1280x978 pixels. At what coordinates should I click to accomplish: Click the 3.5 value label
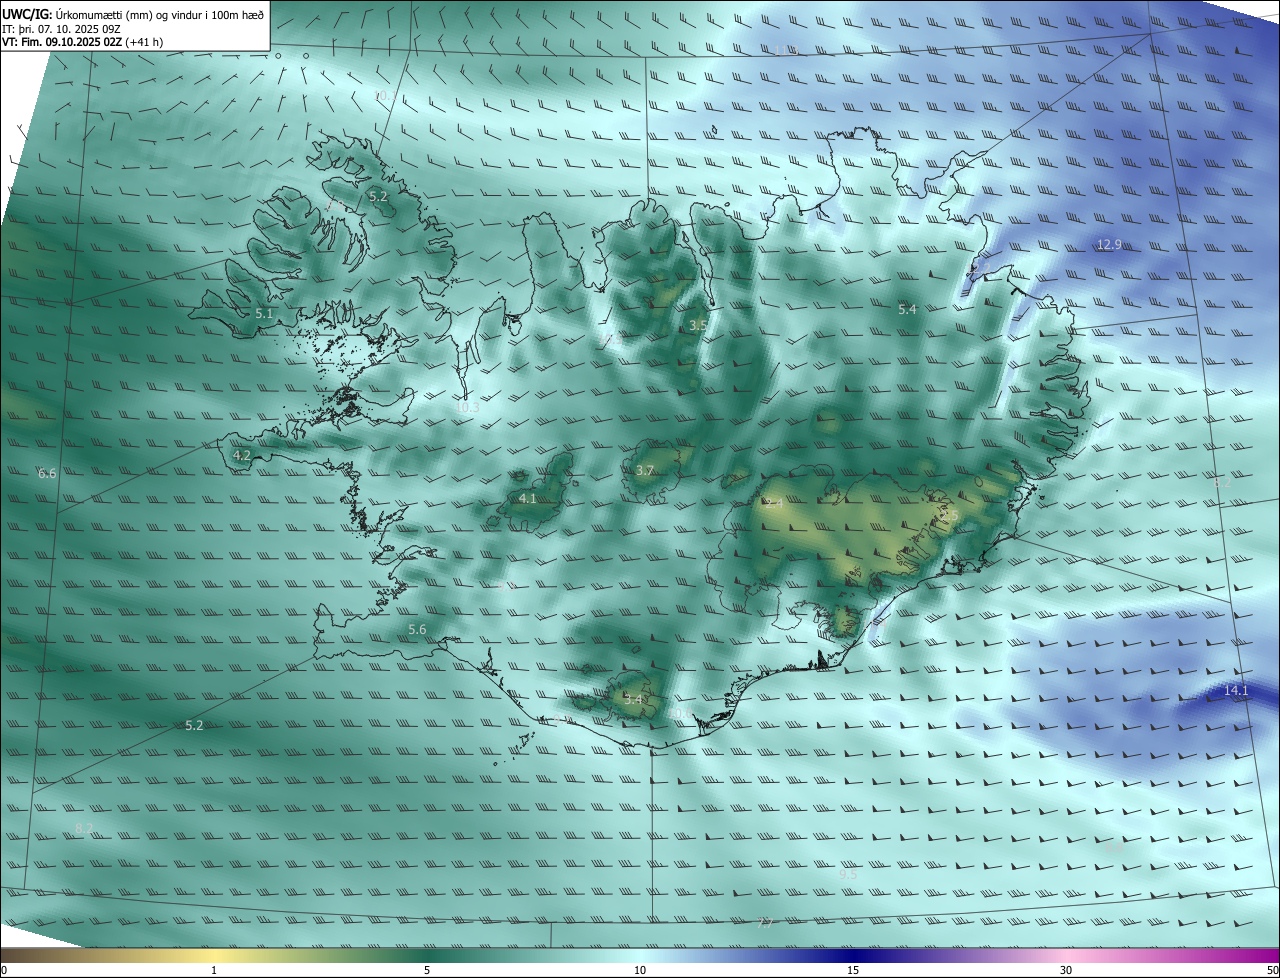[698, 326]
